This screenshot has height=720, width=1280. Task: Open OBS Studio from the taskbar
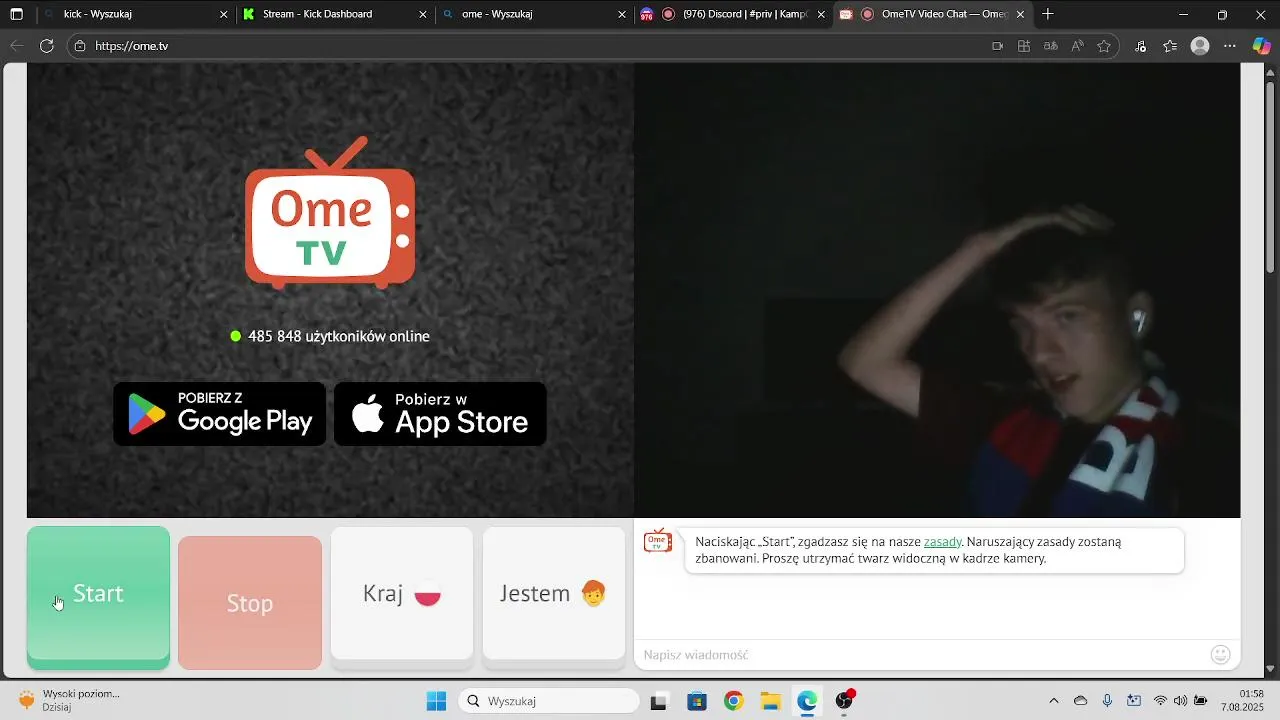845,701
